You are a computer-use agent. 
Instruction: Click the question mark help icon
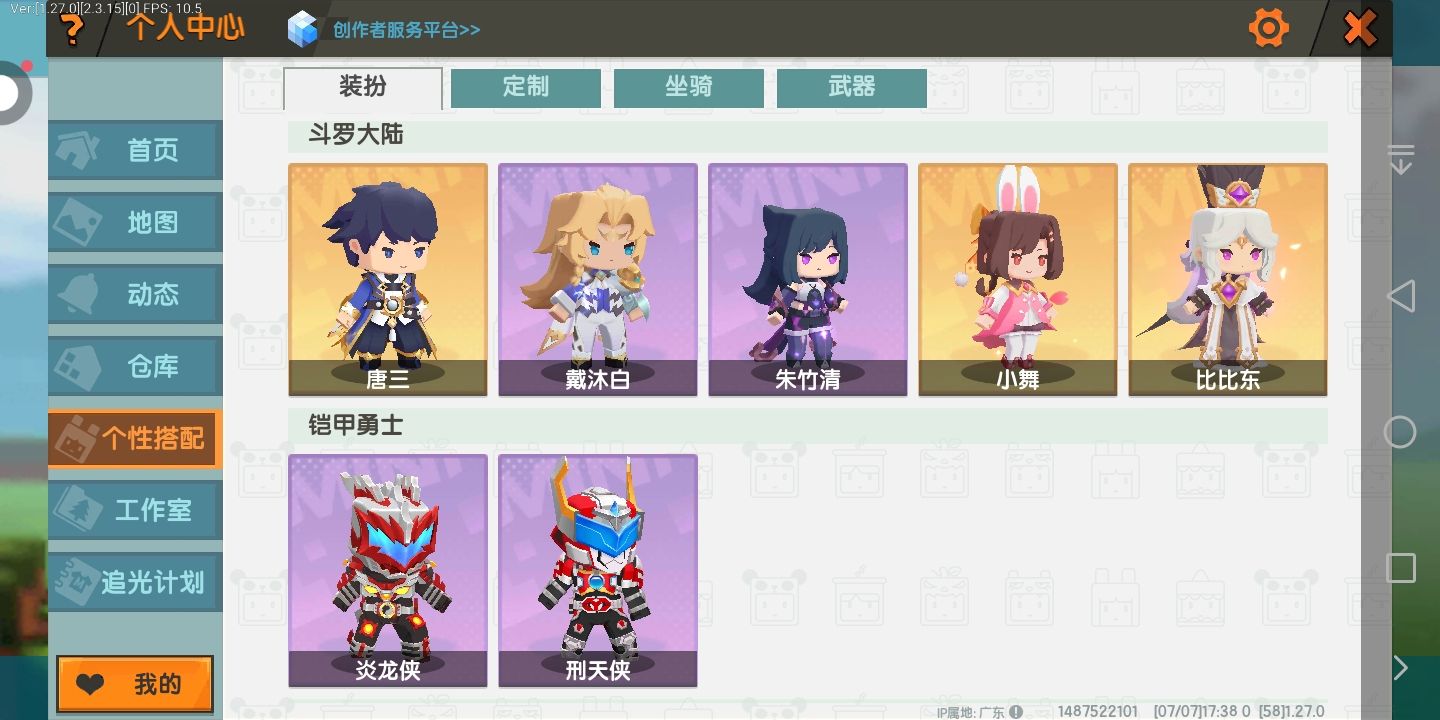tap(72, 30)
